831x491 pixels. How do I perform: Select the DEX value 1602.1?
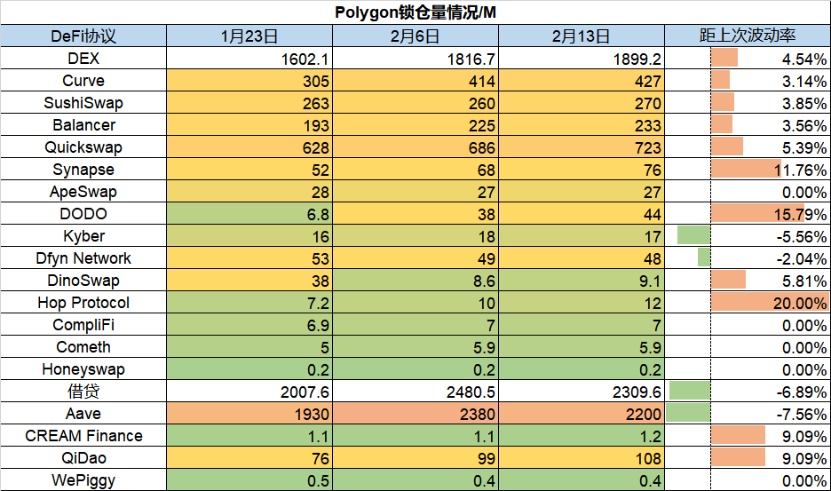249,58
